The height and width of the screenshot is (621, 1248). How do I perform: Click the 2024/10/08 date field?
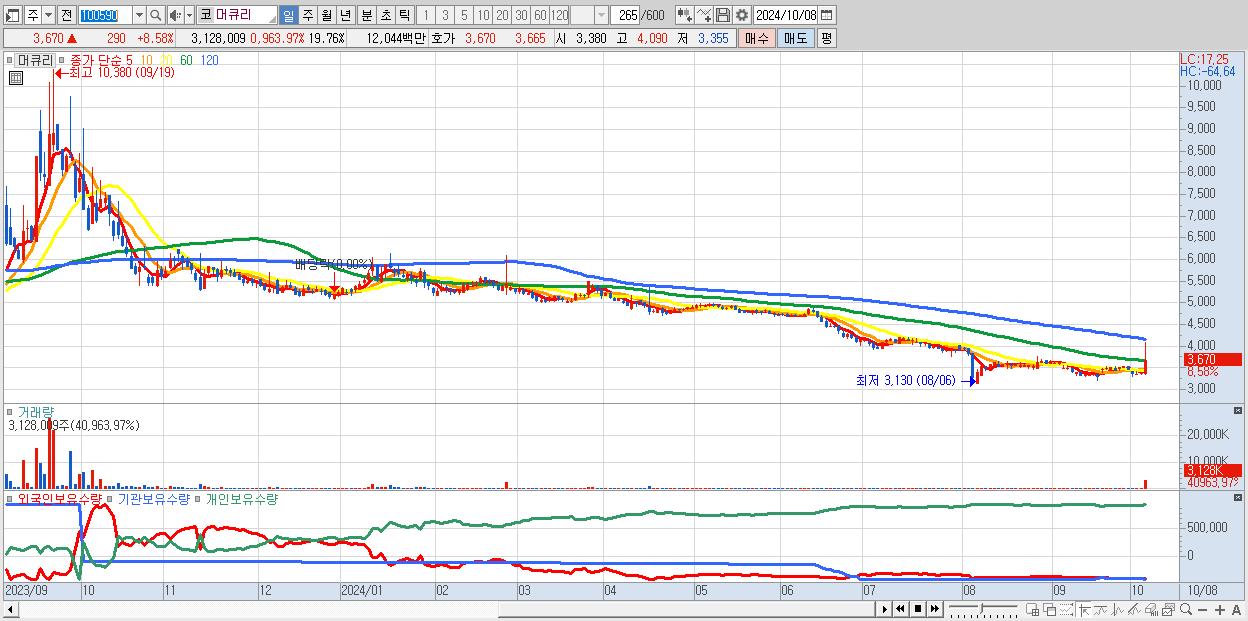point(786,15)
